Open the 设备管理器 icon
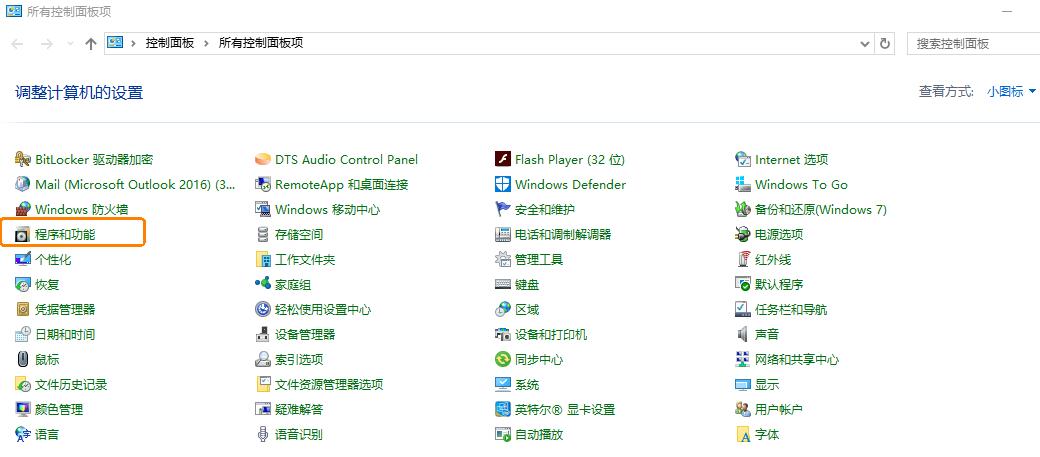The image size is (1040, 457). 263,334
